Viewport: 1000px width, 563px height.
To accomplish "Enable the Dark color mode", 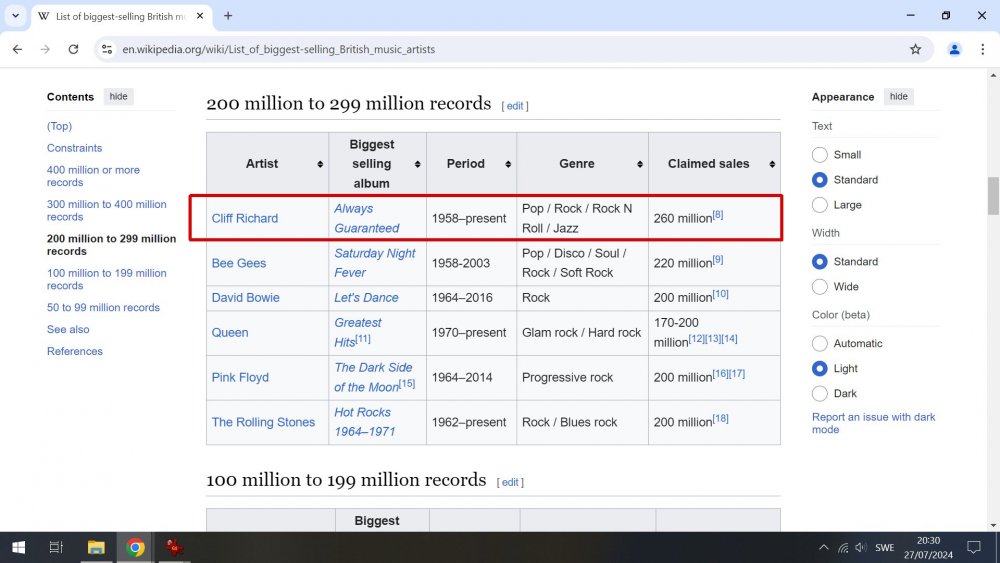I will (x=820, y=394).
